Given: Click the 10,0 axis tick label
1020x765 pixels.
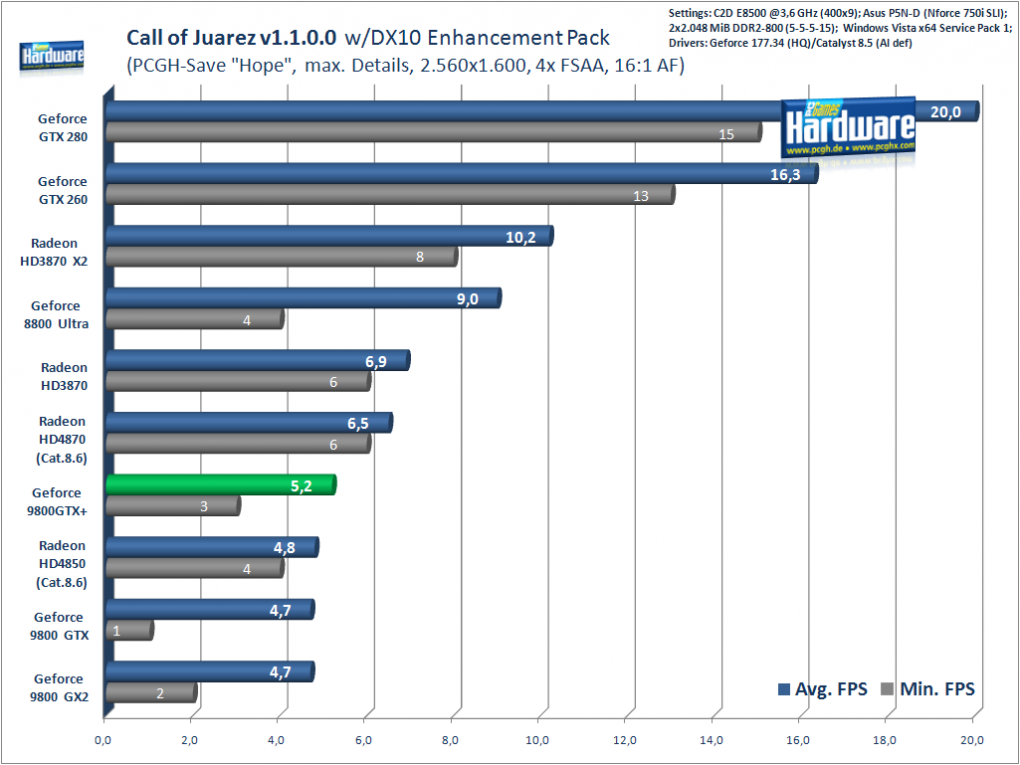Looking at the screenshot, I should point(537,740).
